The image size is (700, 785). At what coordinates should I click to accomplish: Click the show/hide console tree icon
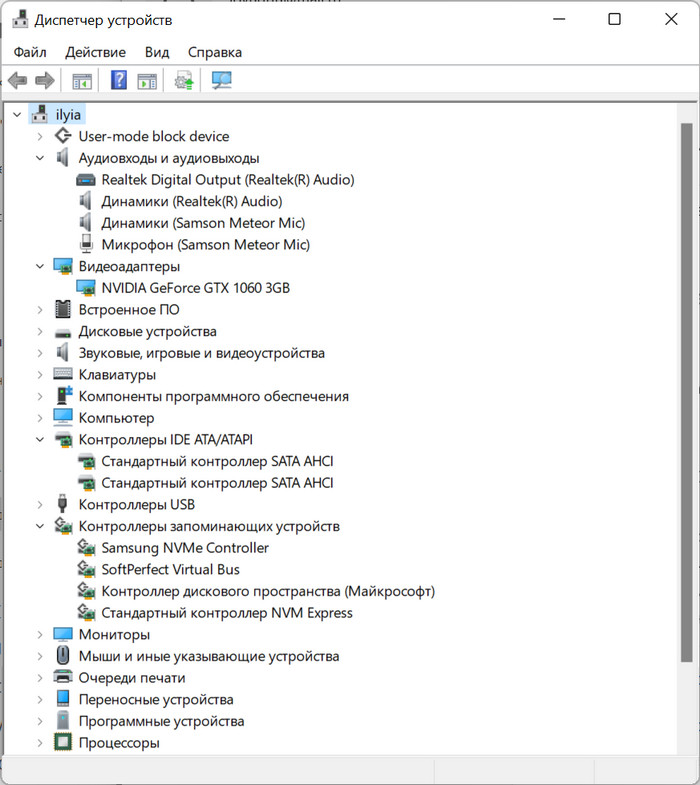coord(82,81)
